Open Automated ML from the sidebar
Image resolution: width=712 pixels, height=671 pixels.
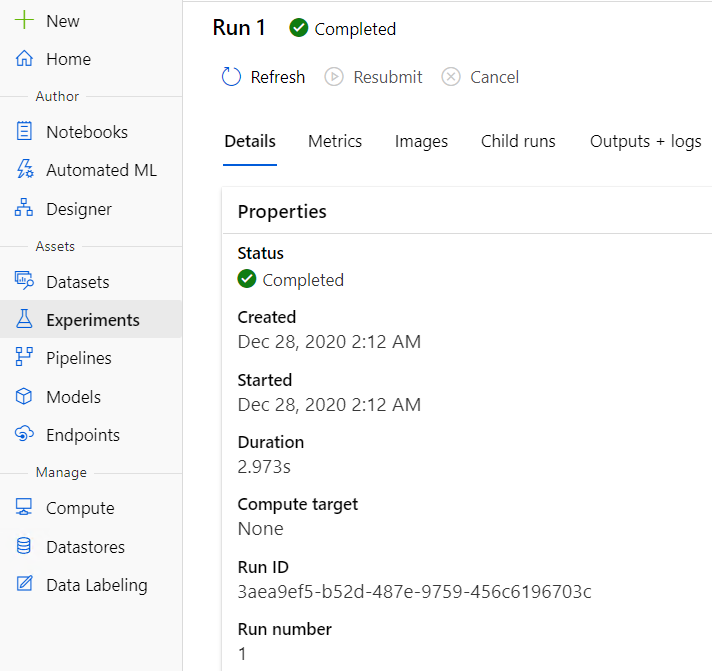click(x=102, y=170)
